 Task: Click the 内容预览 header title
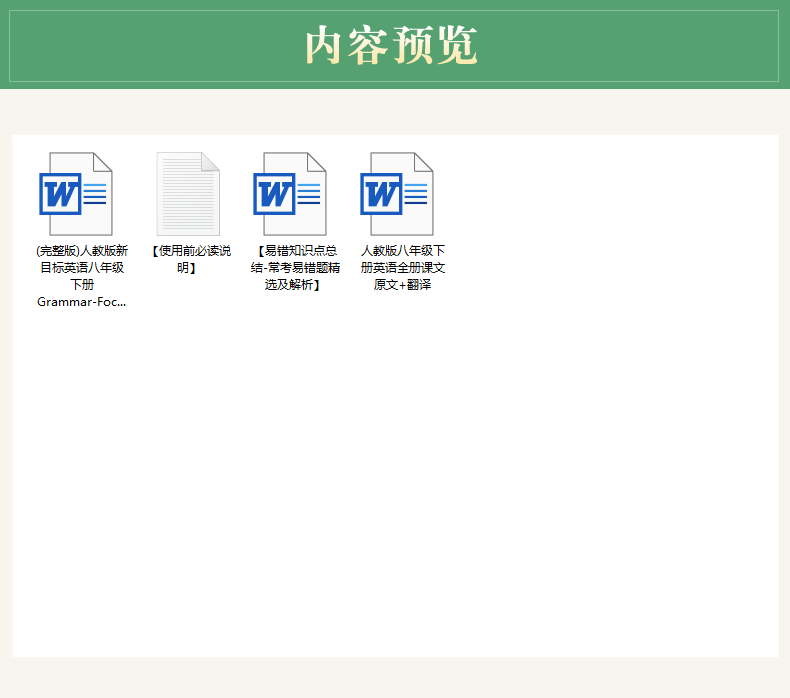[x=391, y=45]
